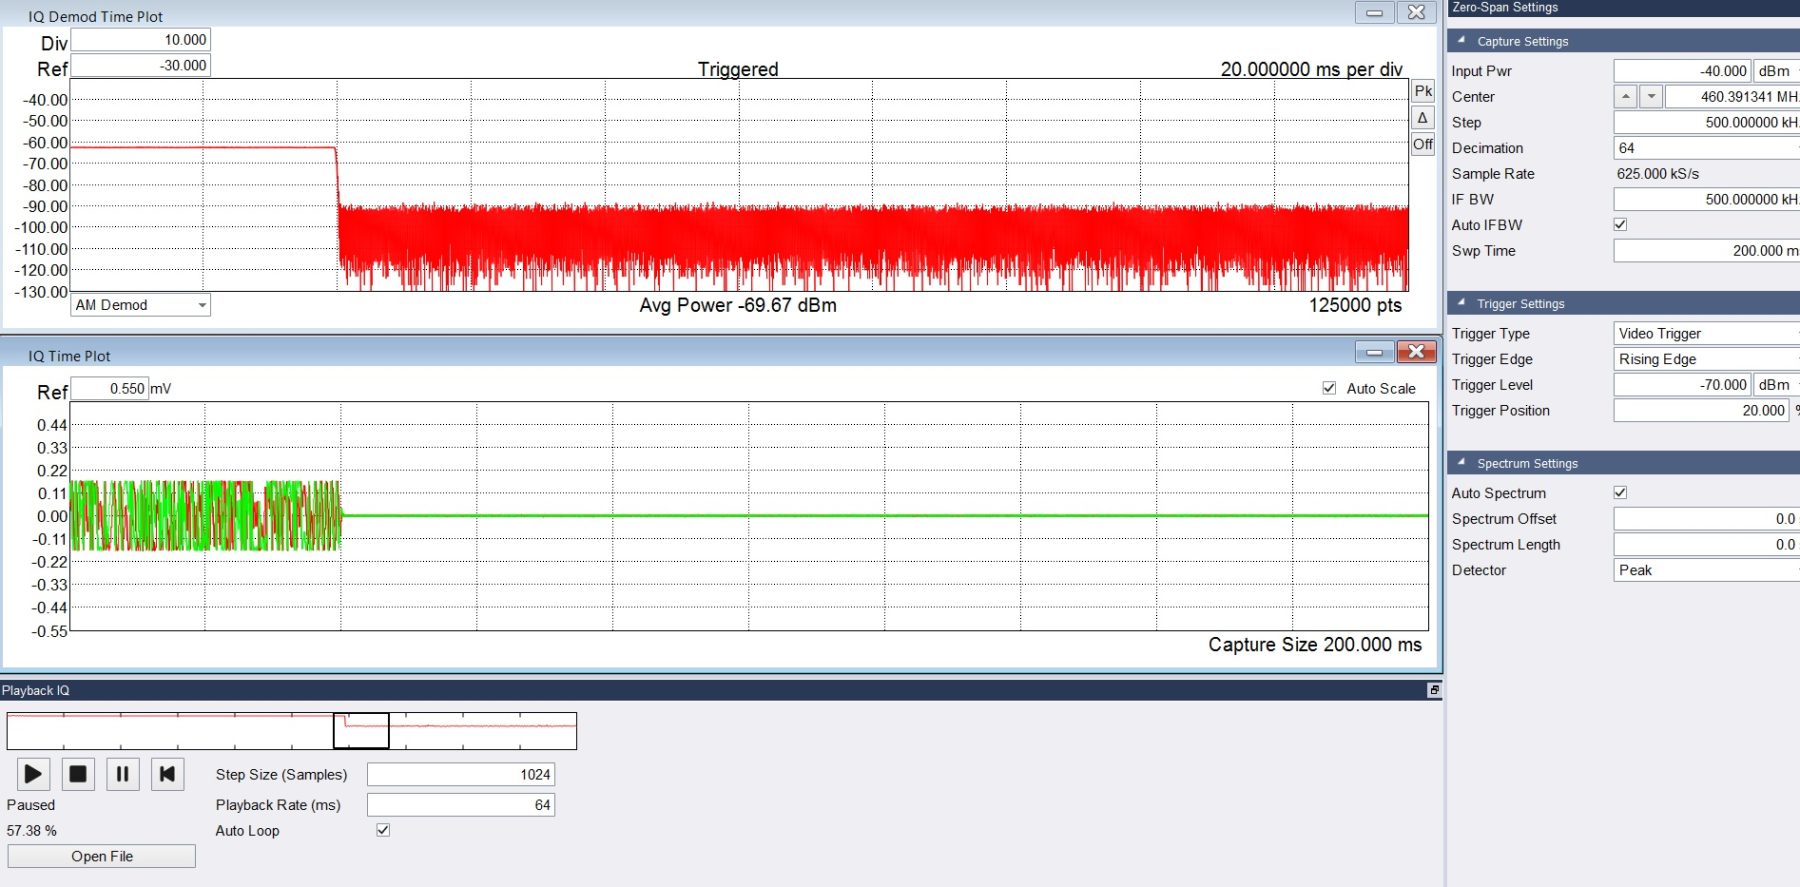The image size is (1800, 887).
Task: Undock the Playback IQ panel
Action: [1433, 690]
